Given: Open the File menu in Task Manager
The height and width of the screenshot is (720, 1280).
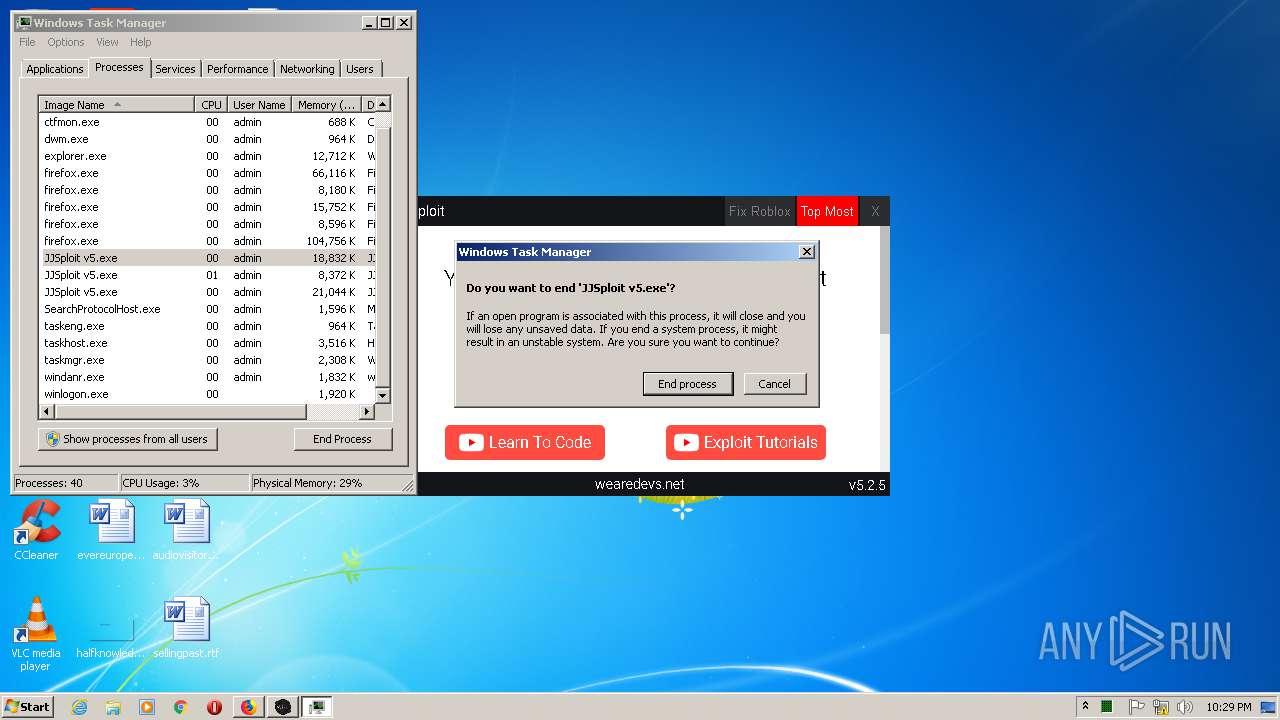Looking at the screenshot, I should pyautogui.click(x=27, y=42).
